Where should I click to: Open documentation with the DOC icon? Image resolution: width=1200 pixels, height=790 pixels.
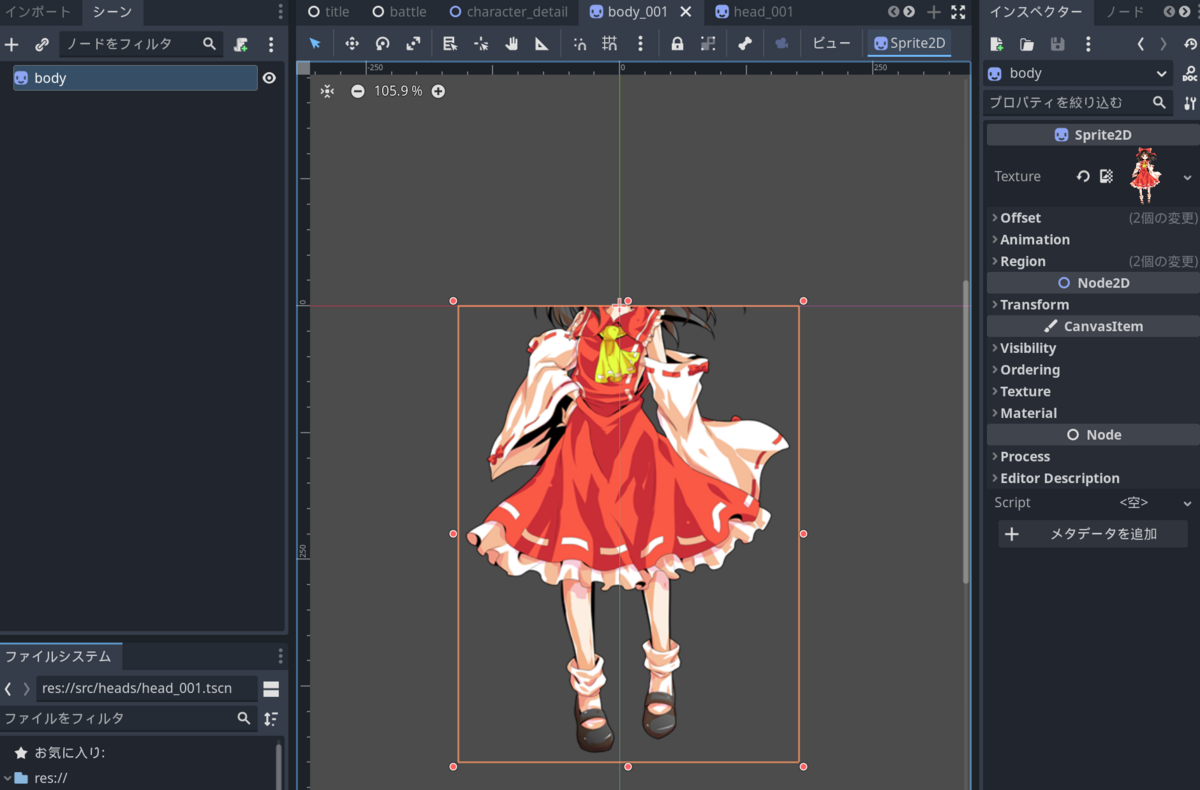click(x=1189, y=73)
